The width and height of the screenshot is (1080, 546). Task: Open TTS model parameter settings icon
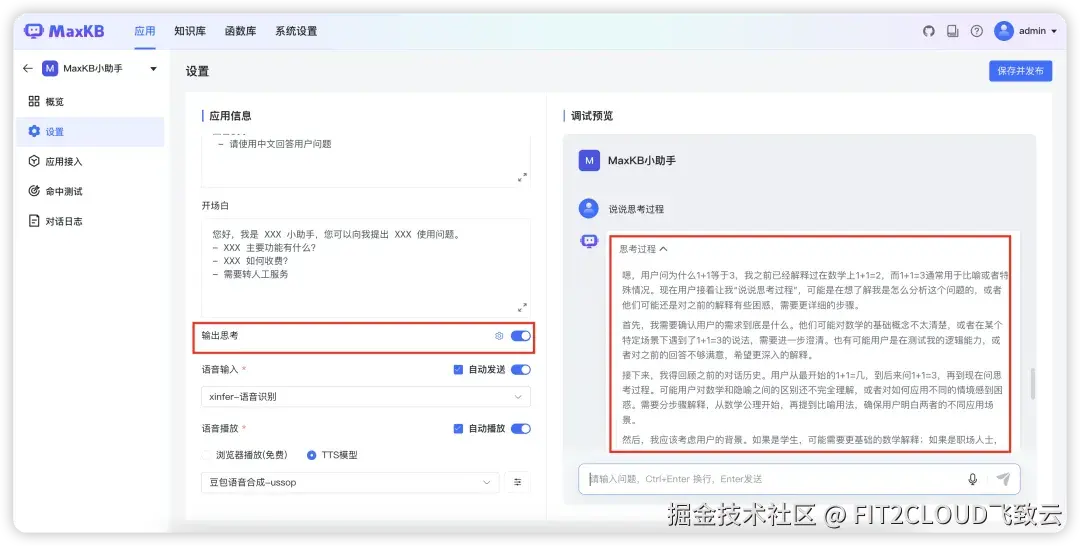(x=517, y=483)
